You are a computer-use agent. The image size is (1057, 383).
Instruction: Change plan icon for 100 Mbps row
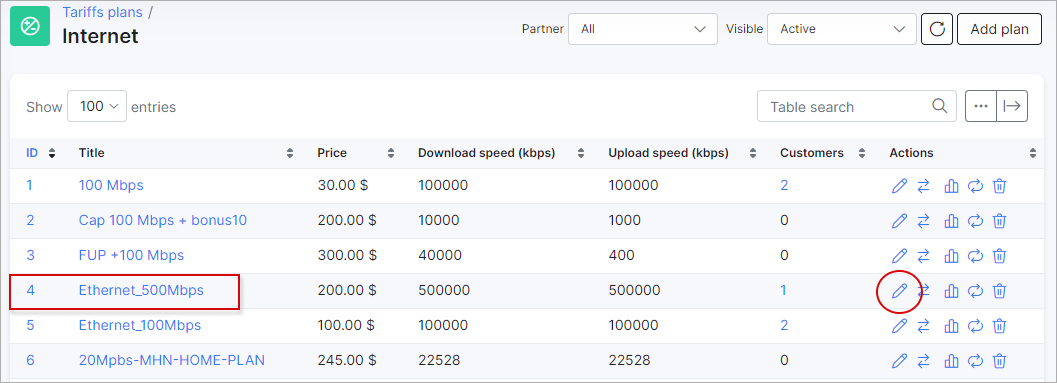tap(924, 185)
